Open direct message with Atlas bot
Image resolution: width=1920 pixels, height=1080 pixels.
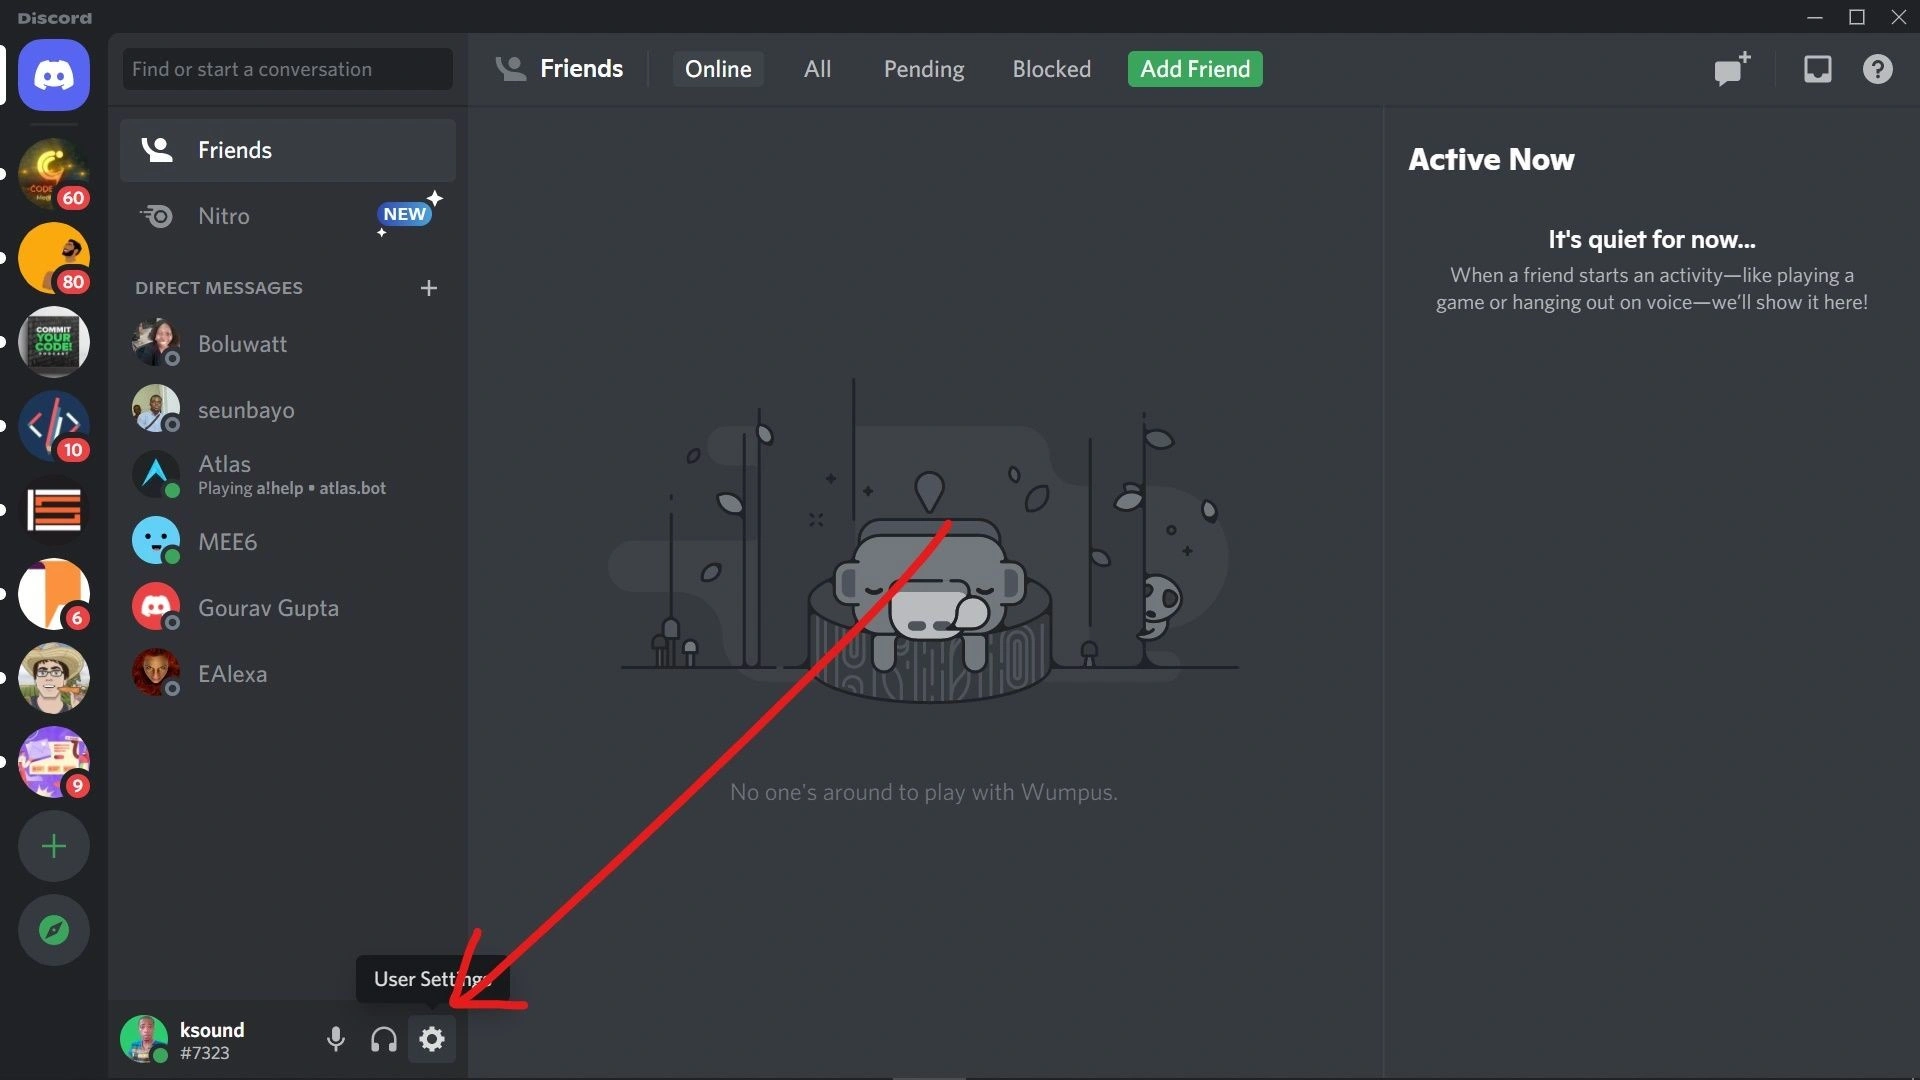coord(288,476)
